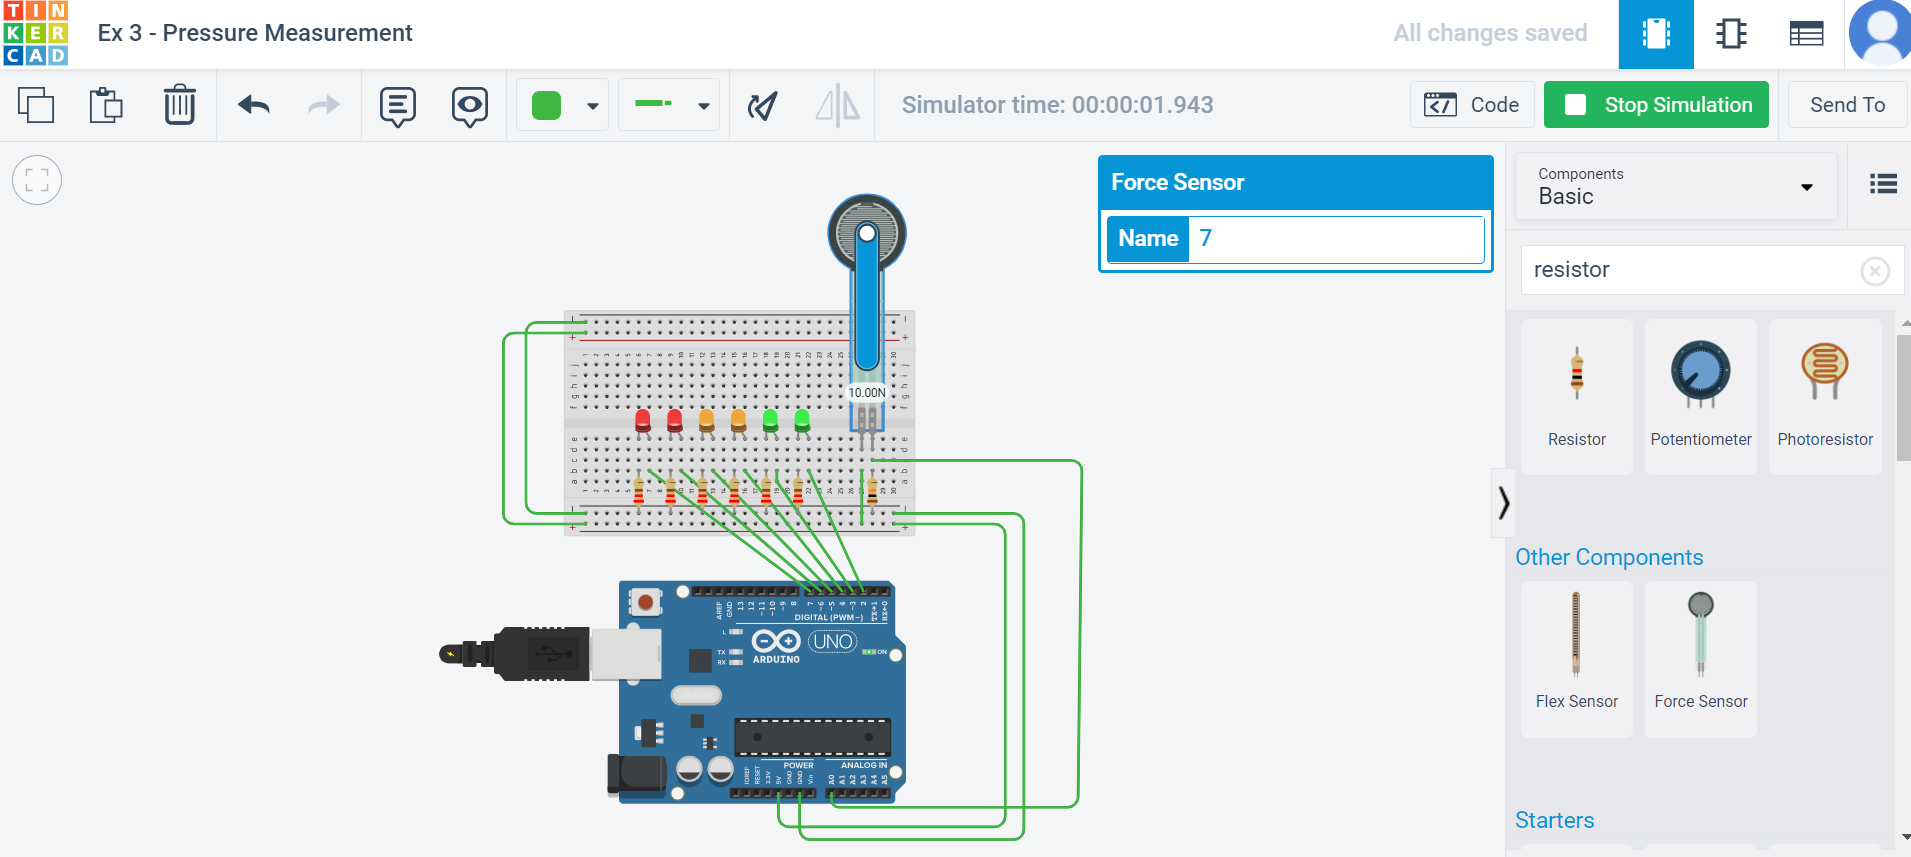Select the Photoresistor component
This screenshot has width=1911, height=857.
pyautogui.click(x=1825, y=397)
